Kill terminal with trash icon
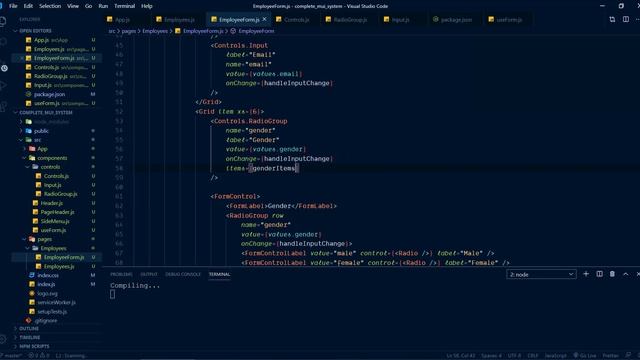Viewport: 640px width, 360px height. [612, 274]
